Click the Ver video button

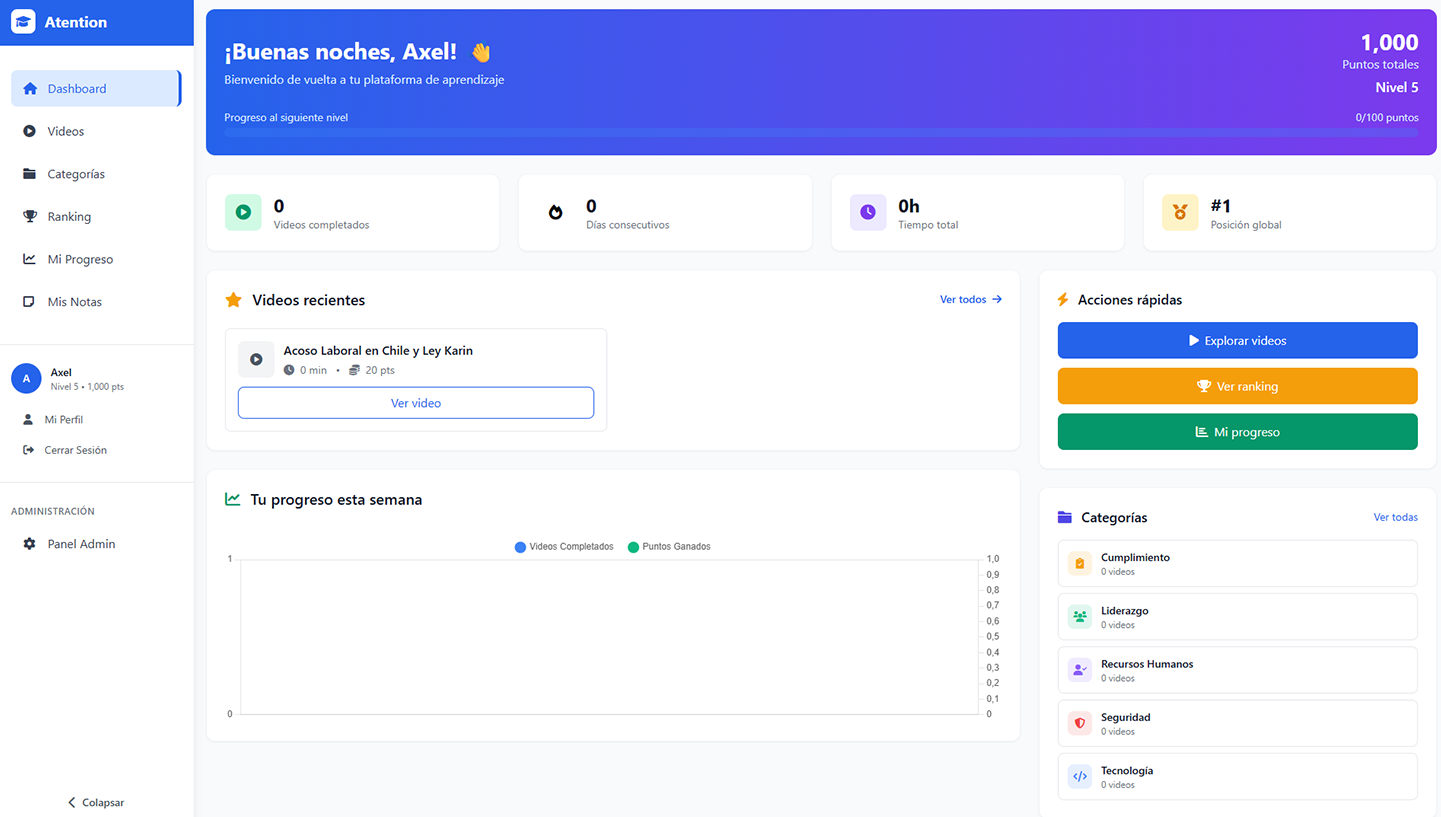point(415,402)
